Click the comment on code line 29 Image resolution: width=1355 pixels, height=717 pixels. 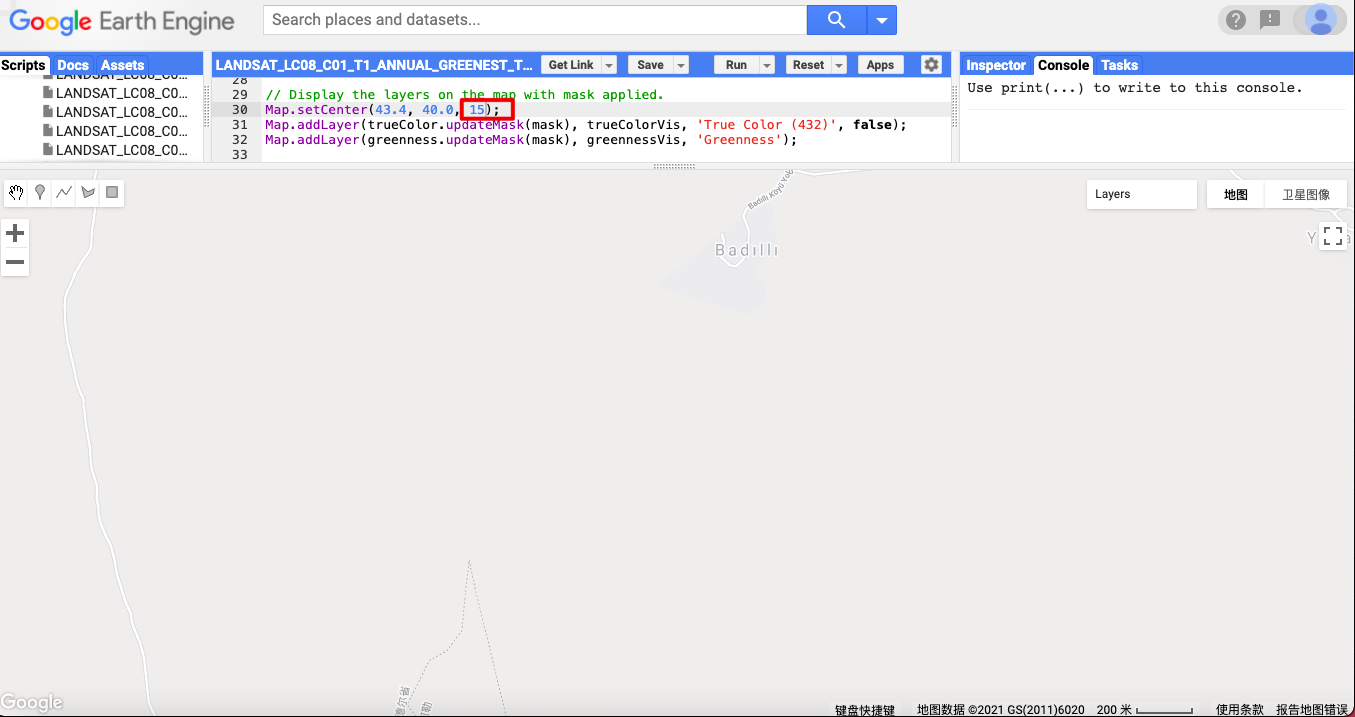click(x=464, y=95)
